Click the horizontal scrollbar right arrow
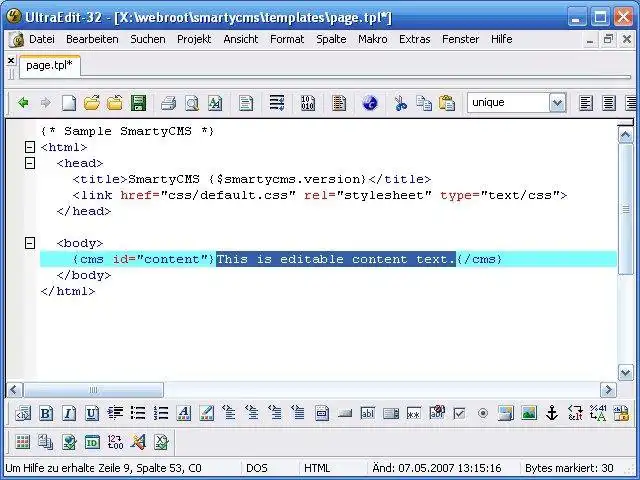The width and height of the screenshot is (640, 480). [608, 390]
